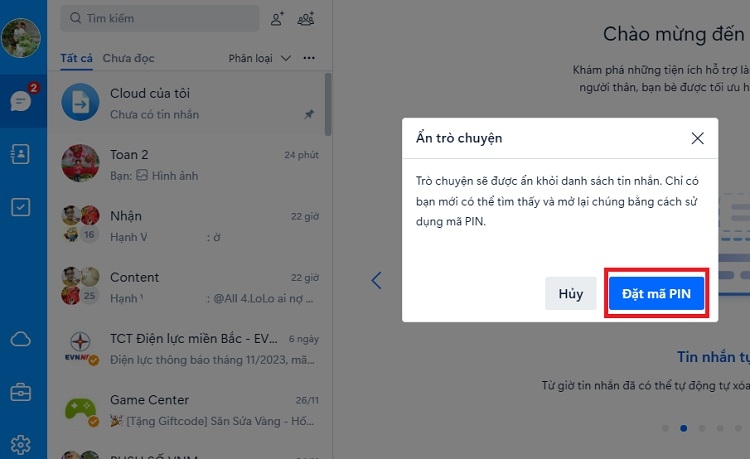
Task: Click the conversation list scrollbar
Action: (328, 104)
